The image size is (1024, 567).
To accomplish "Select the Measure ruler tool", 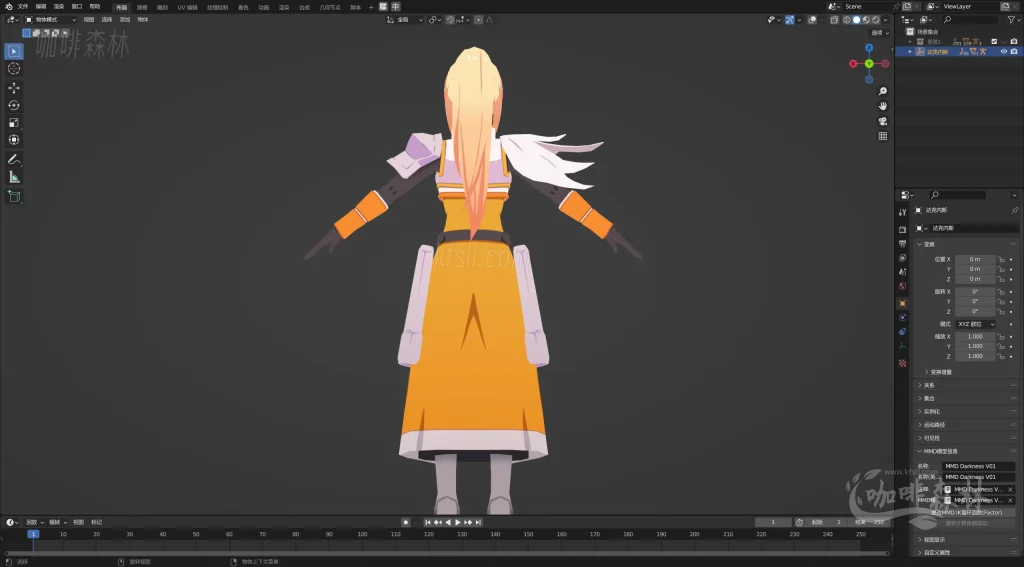I will (x=14, y=177).
